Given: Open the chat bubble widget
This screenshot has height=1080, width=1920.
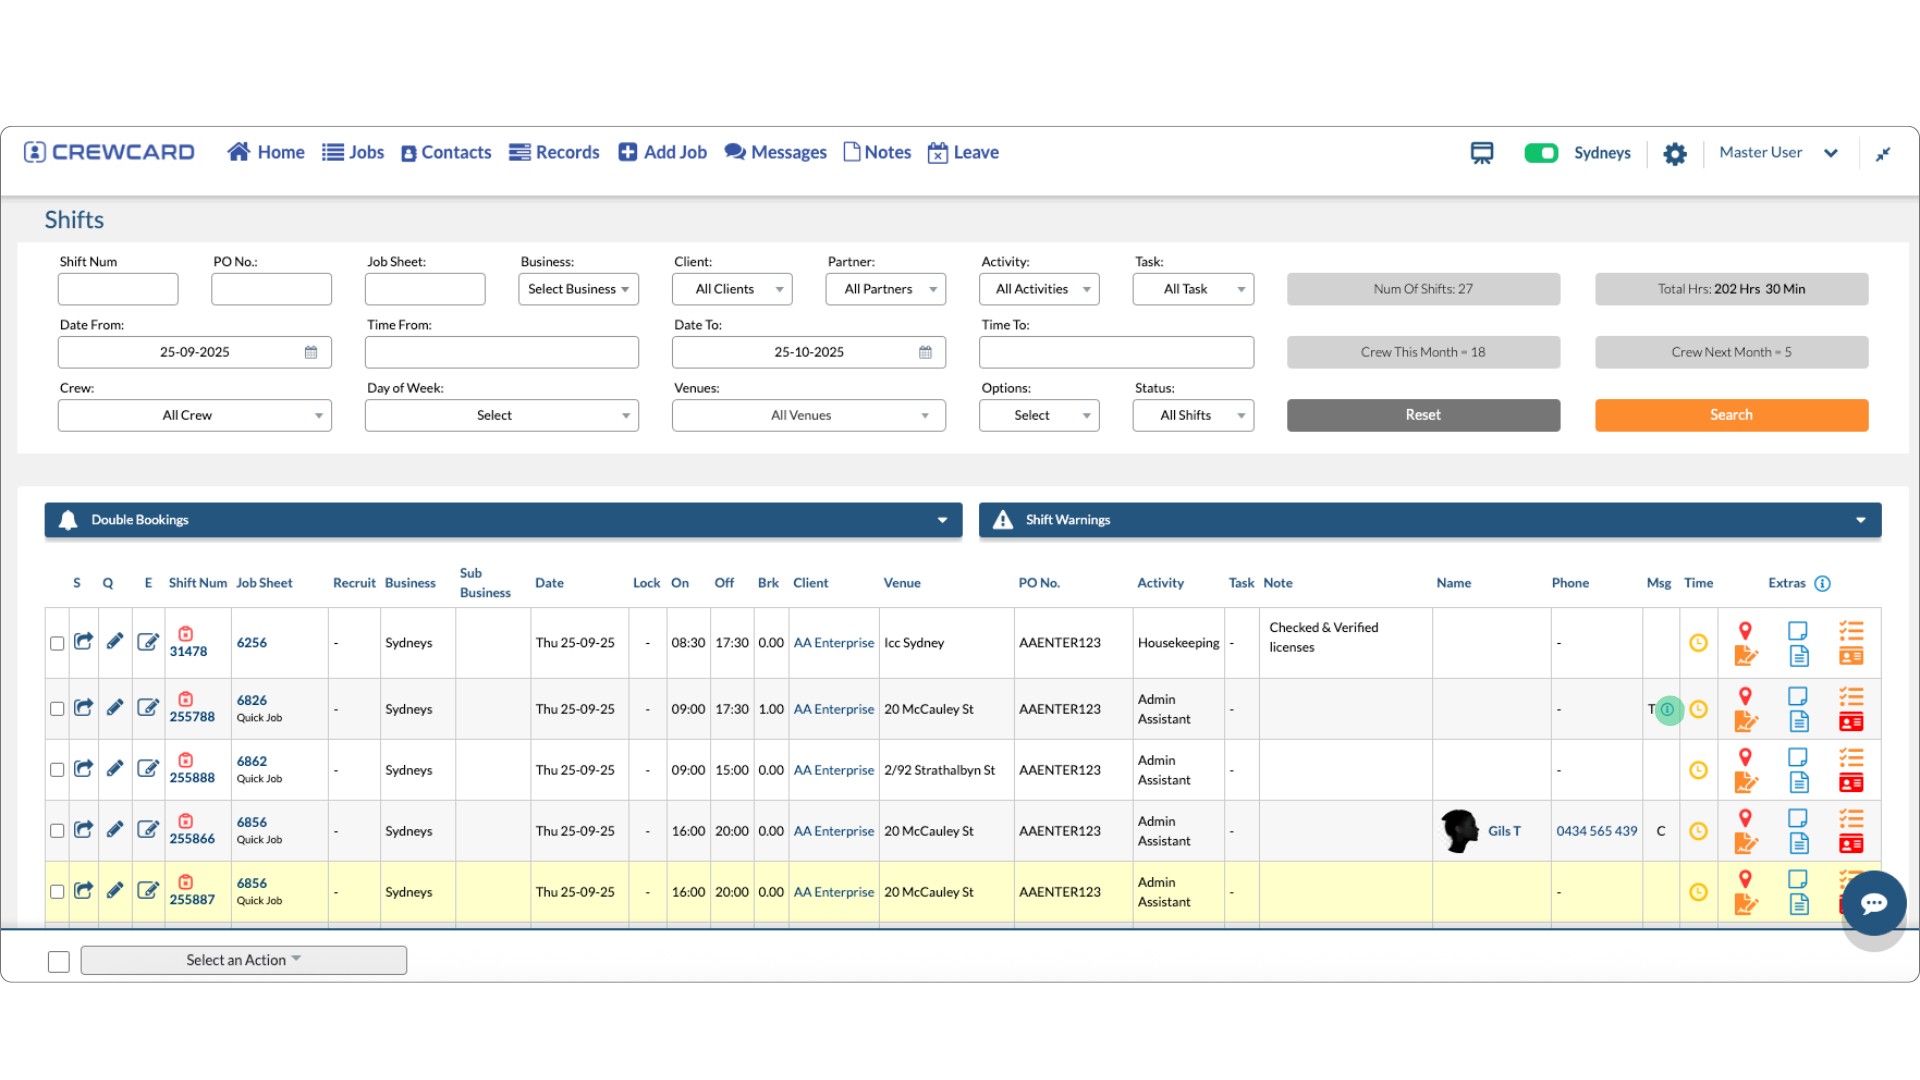Looking at the screenshot, I should click(1873, 904).
